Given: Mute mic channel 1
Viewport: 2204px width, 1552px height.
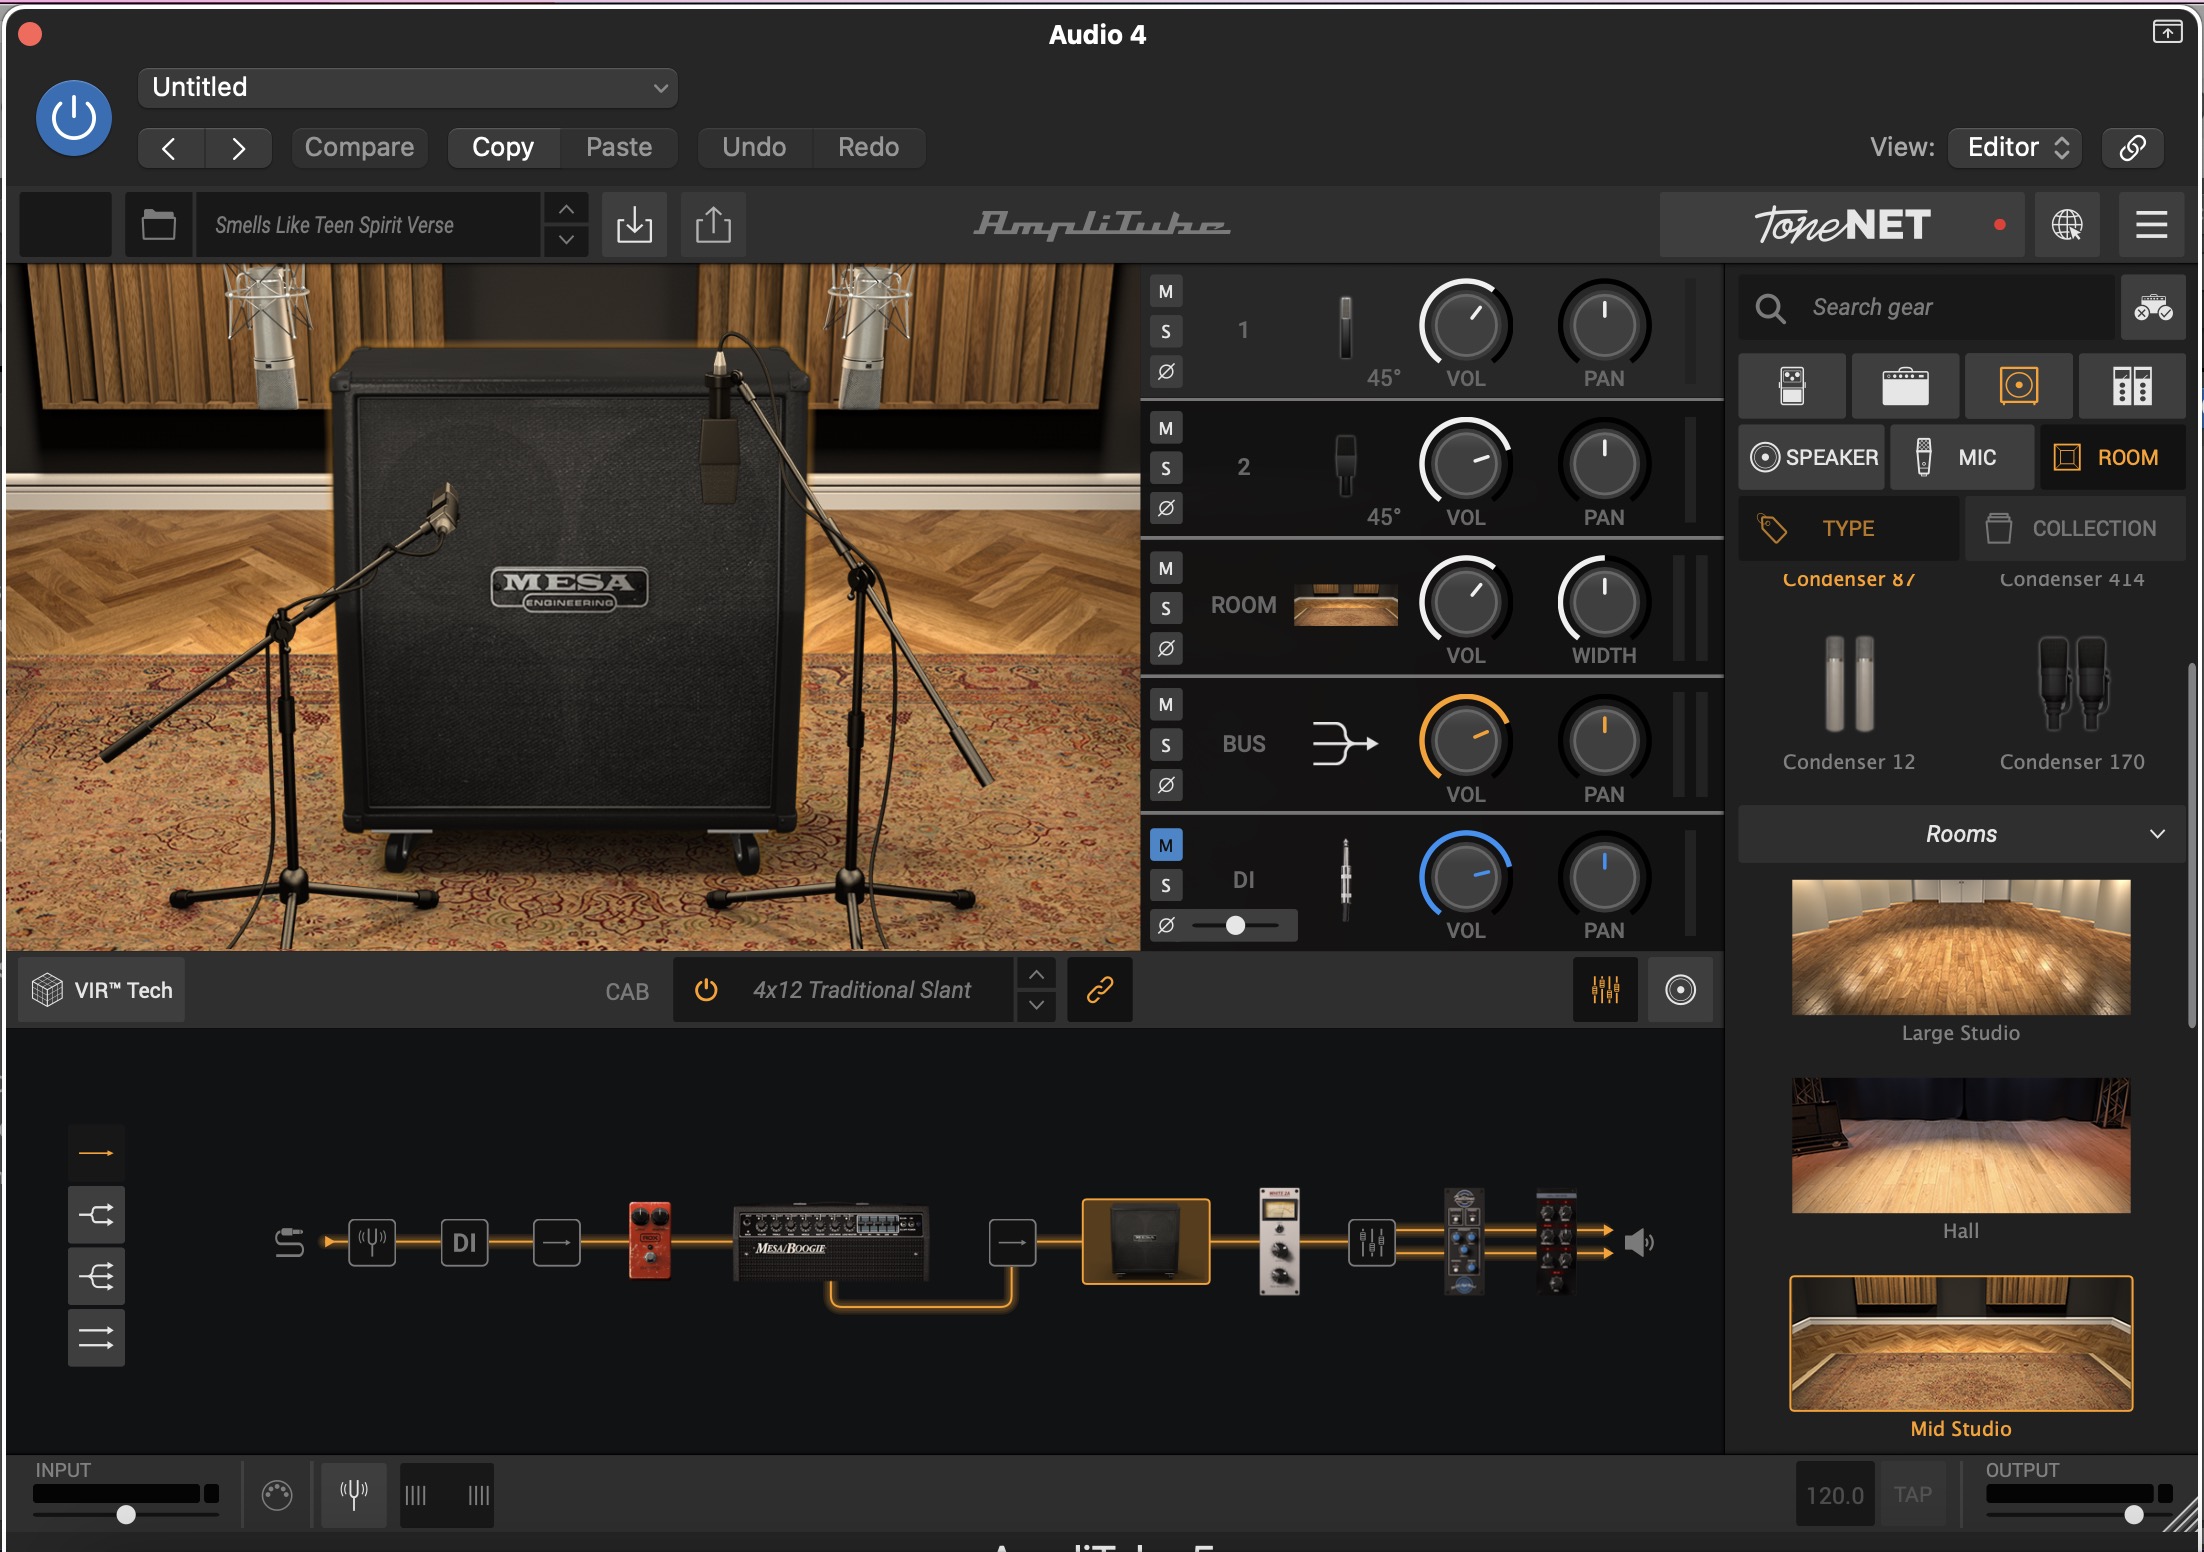Looking at the screenshot, I should 1166,292.
